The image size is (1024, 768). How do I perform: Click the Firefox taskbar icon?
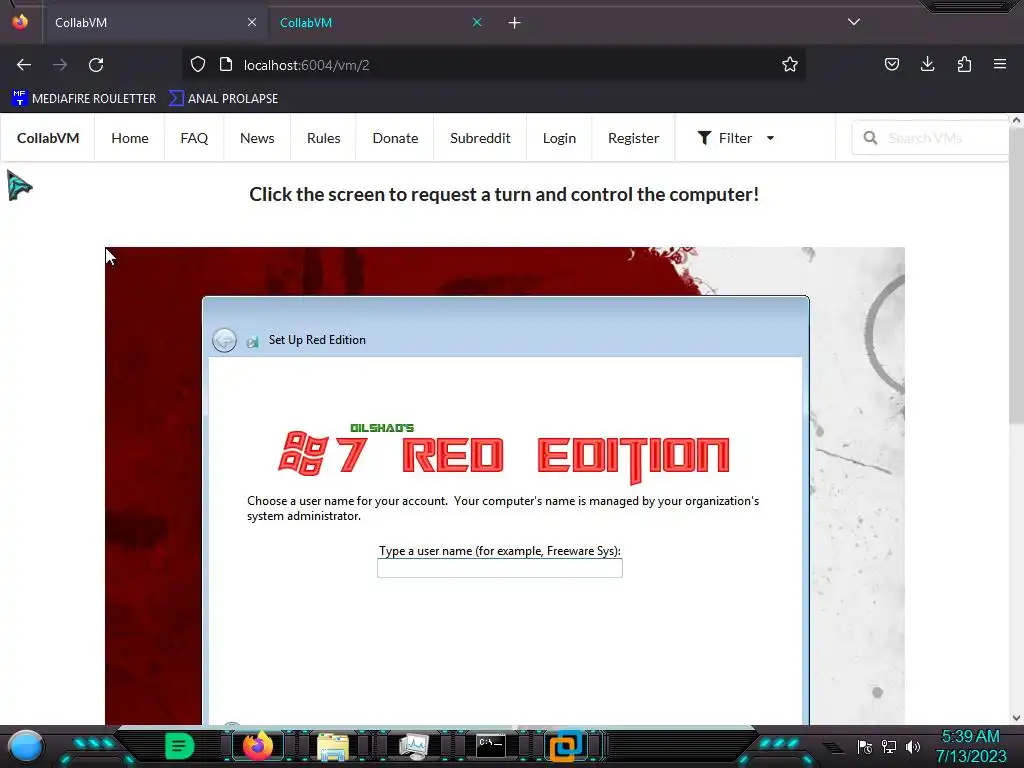tap(257, 745)
